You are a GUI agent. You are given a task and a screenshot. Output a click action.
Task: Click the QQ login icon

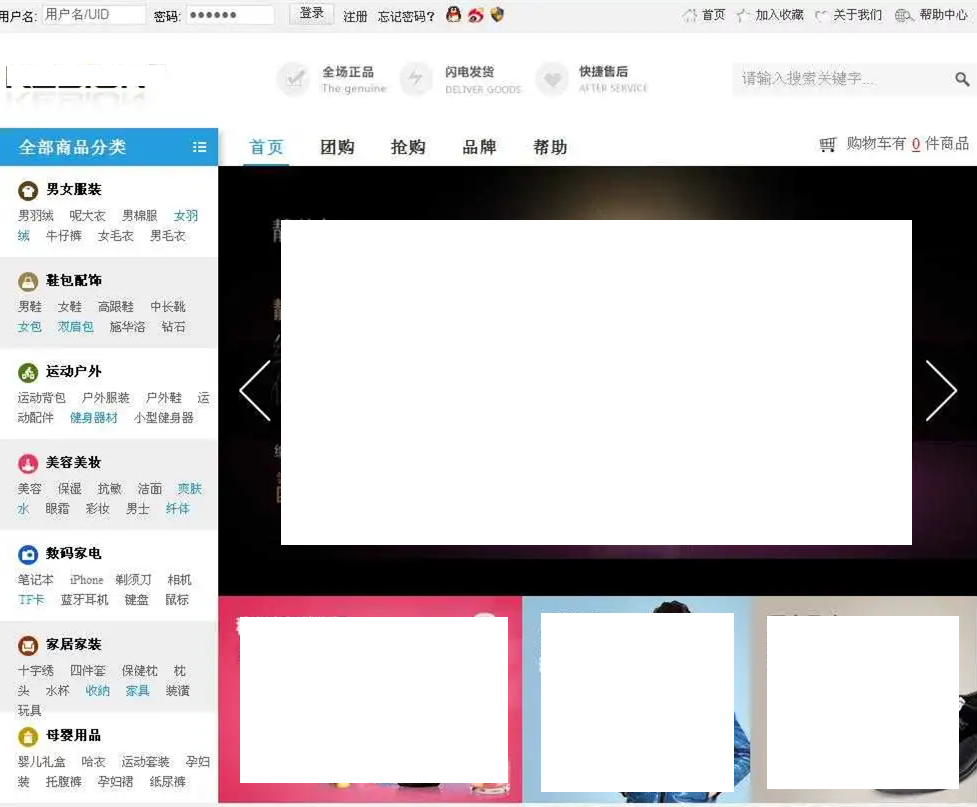pos(452,15)
